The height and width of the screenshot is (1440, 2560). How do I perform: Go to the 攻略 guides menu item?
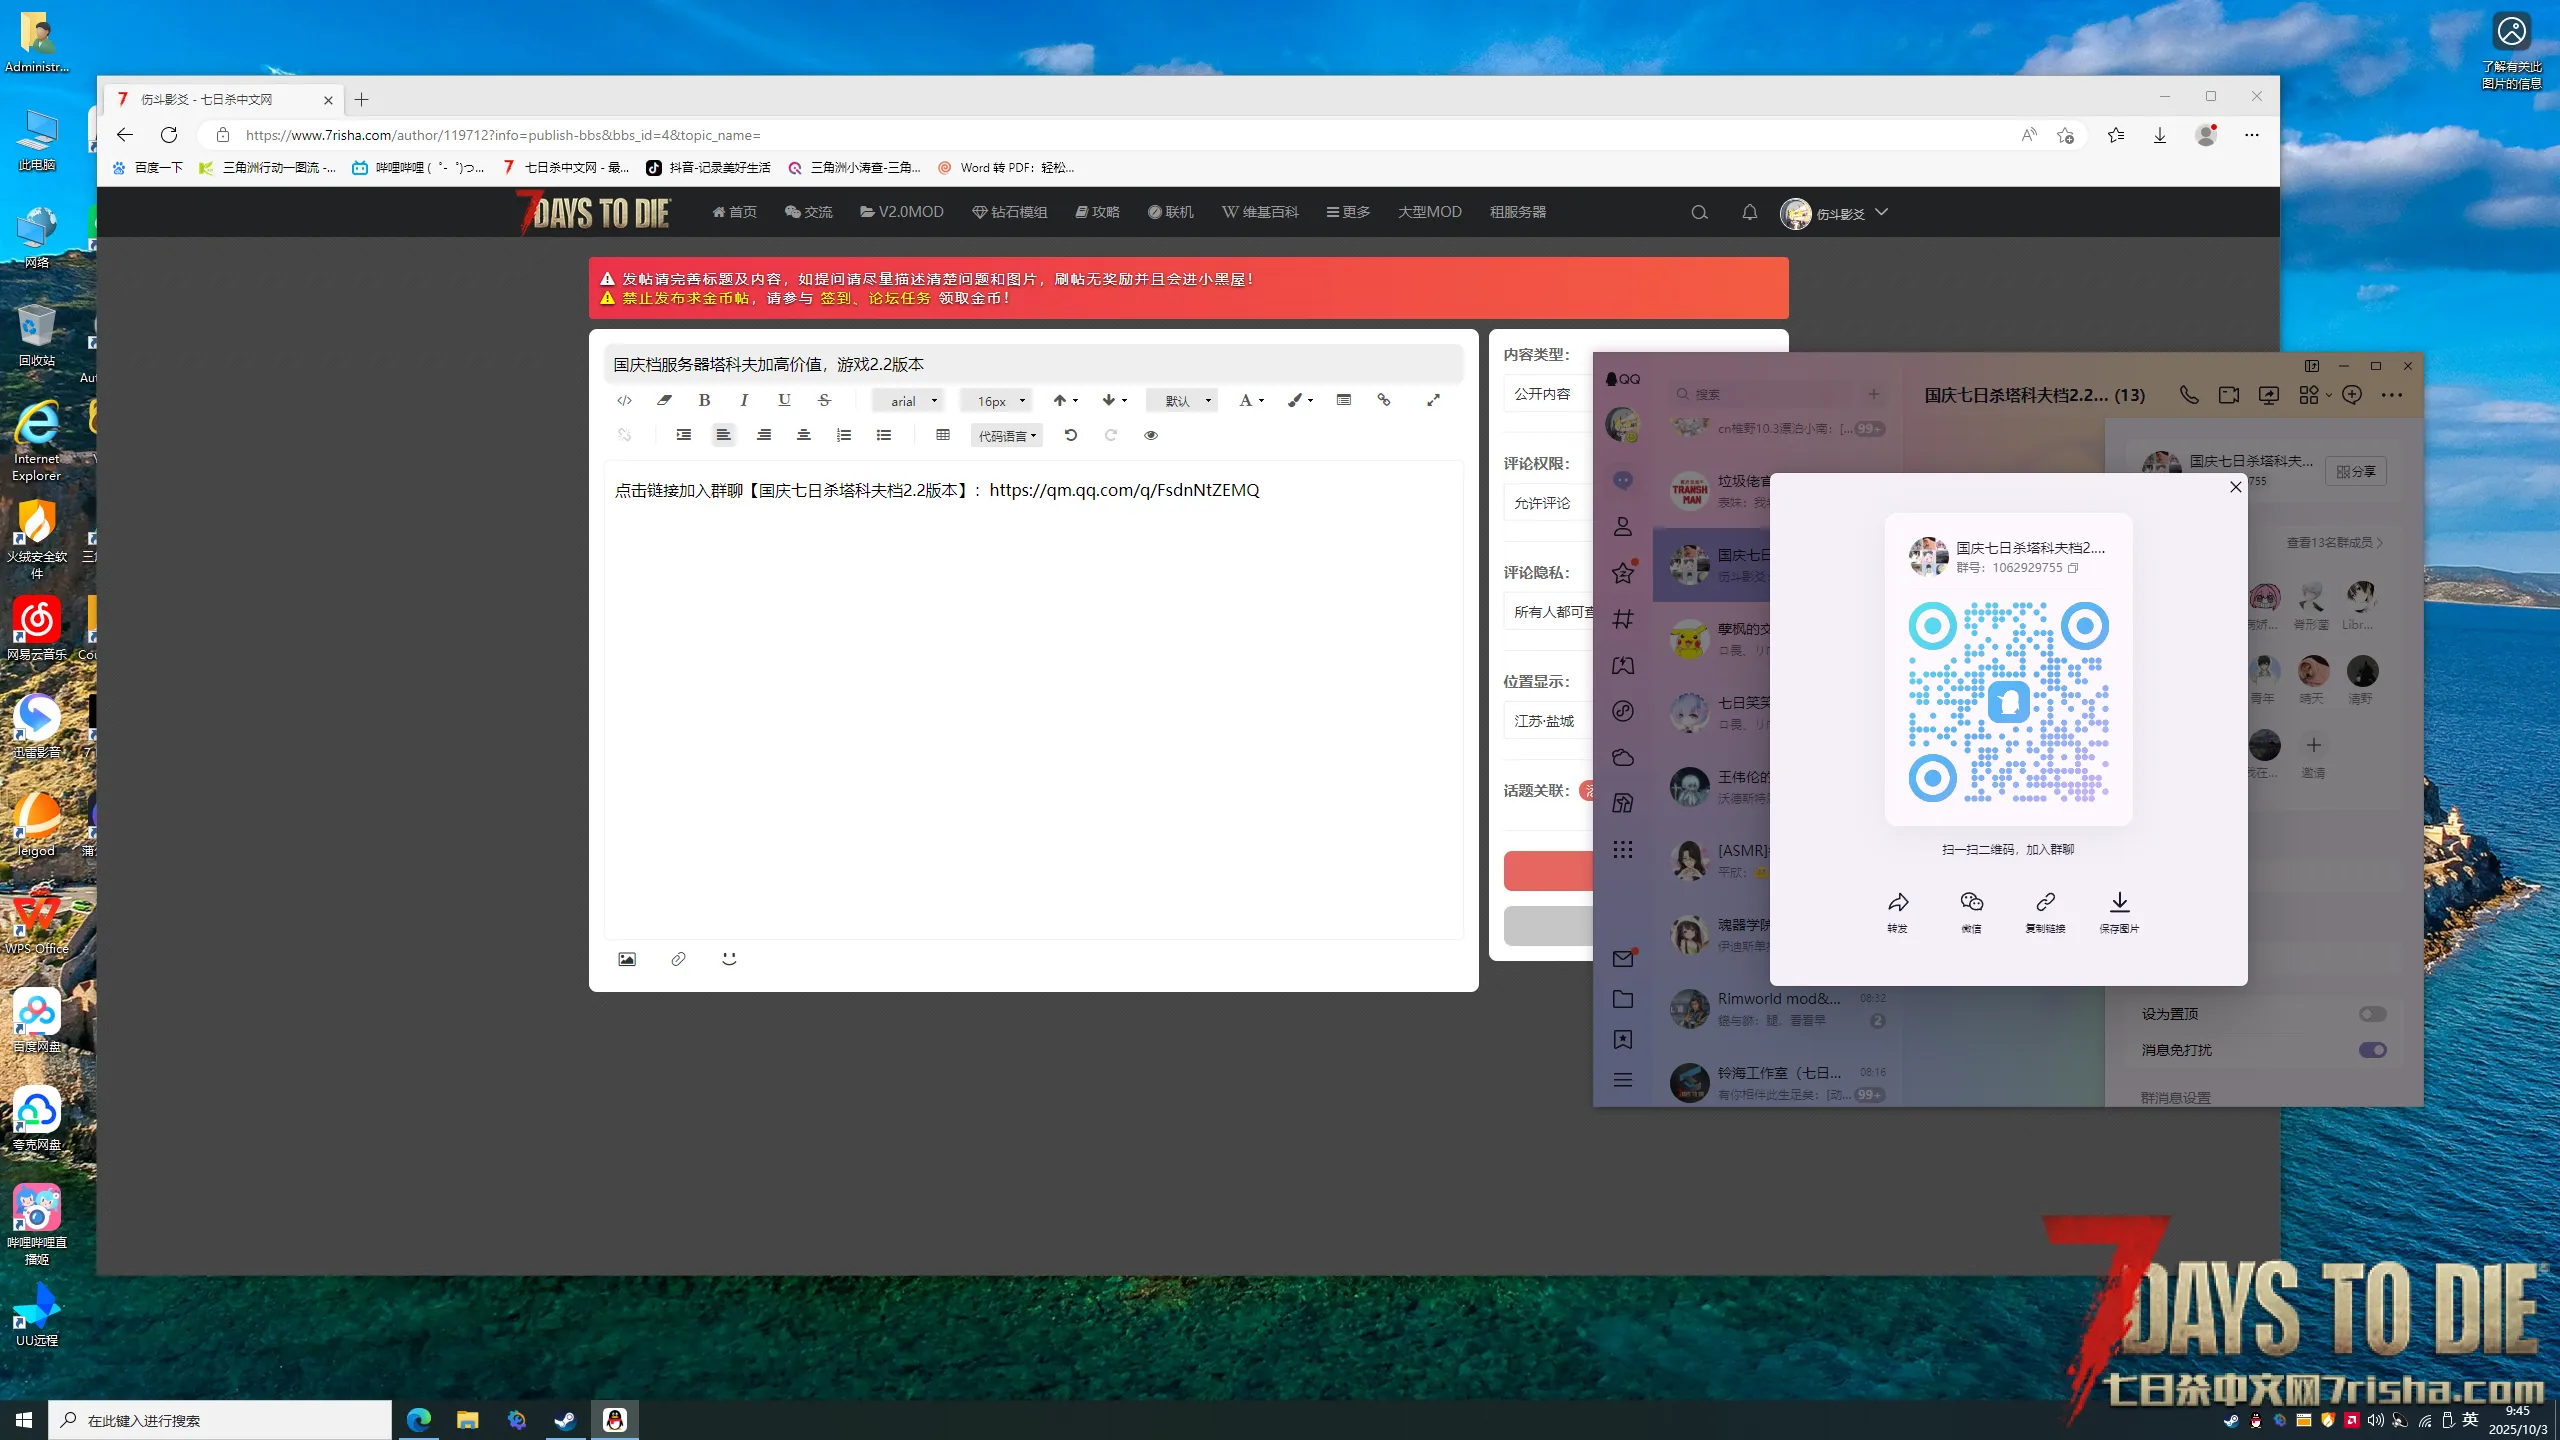1097,212
